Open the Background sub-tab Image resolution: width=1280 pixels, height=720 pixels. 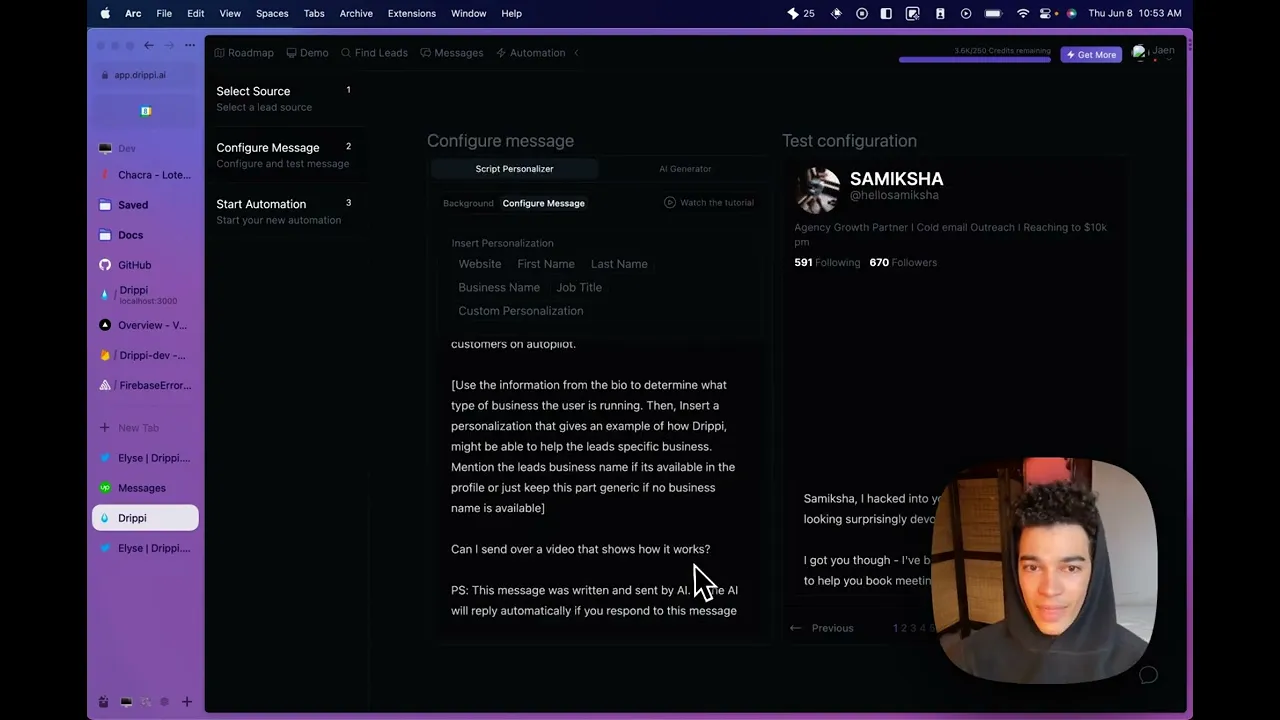[x=468, y=203]
